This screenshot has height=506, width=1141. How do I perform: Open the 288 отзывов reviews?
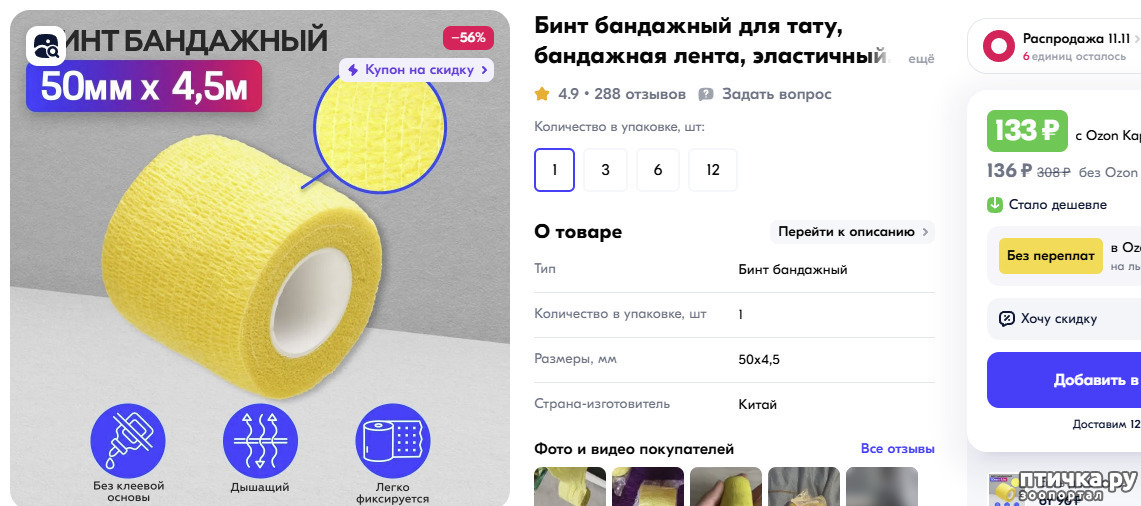click(x=640, y=94)
